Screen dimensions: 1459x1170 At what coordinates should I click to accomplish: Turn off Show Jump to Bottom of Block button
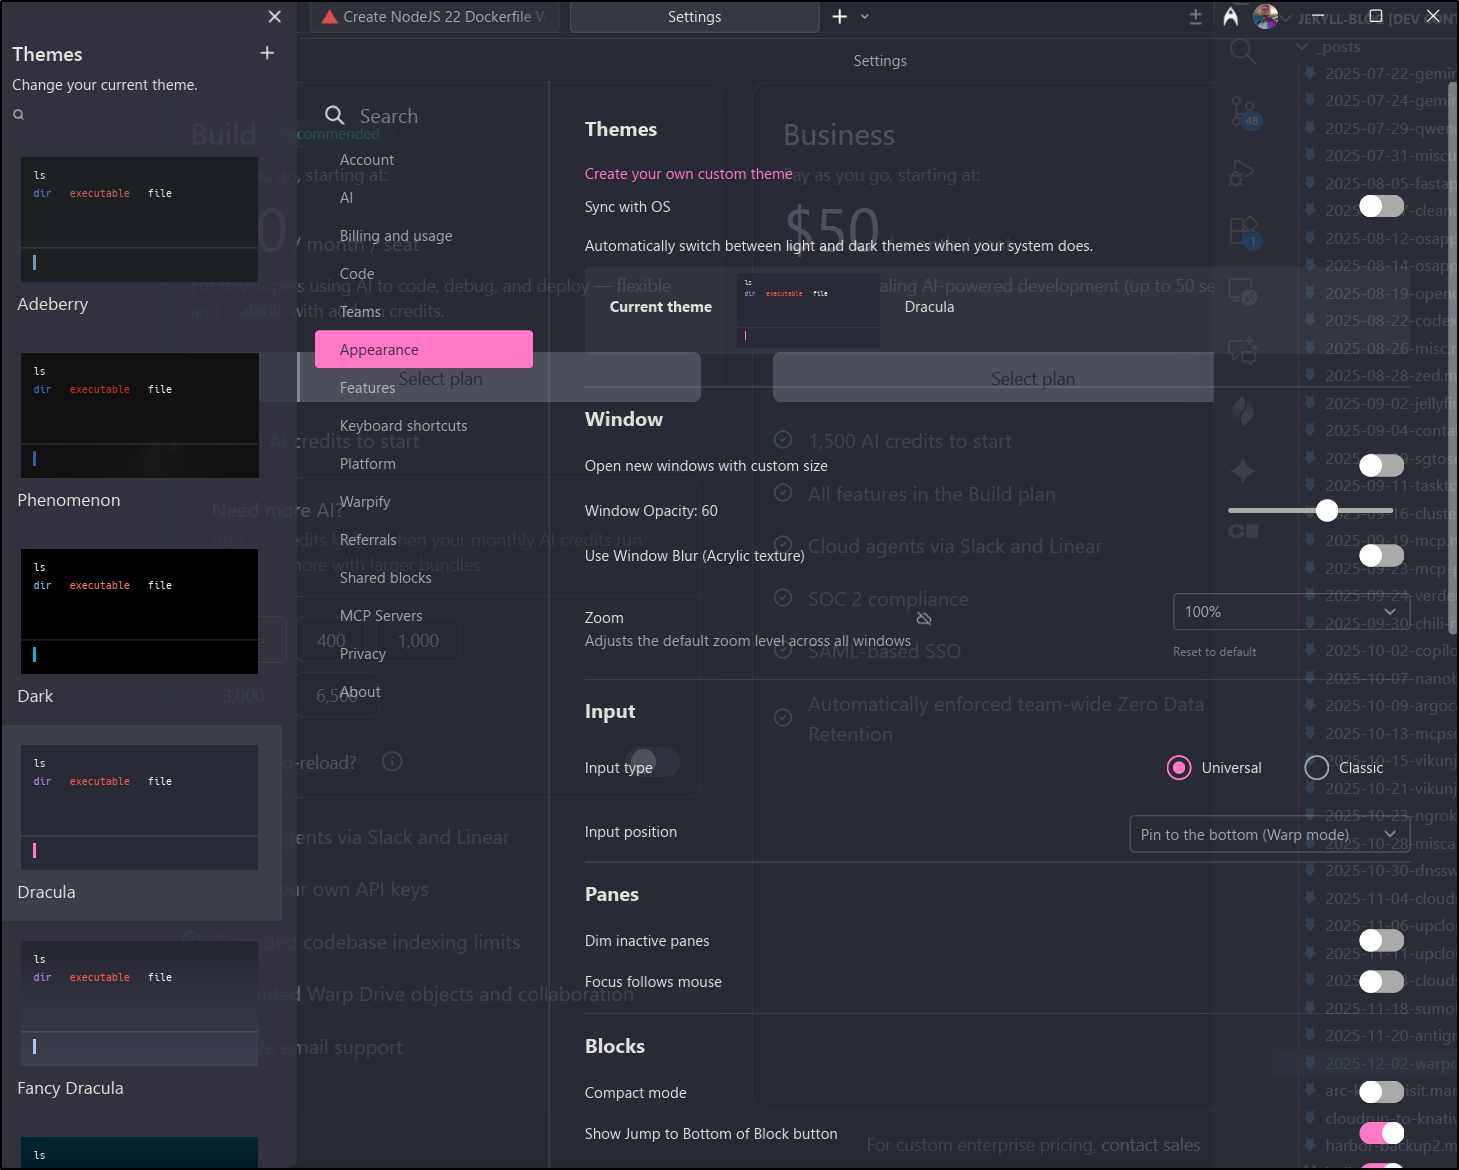click(1381, 1133)
